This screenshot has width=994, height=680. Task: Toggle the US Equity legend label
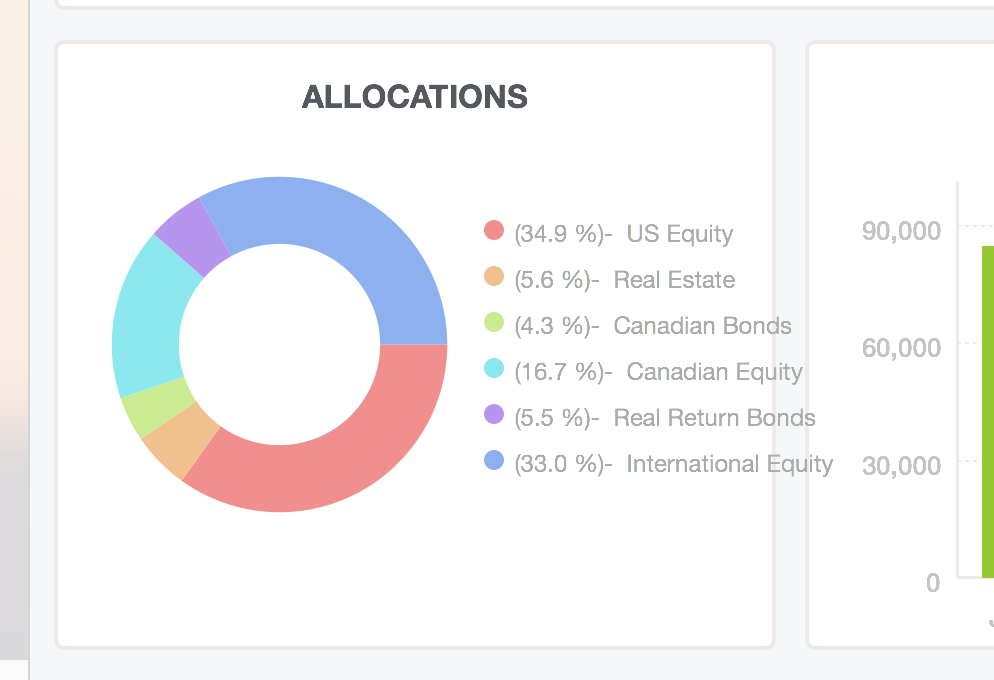(624, 234)
